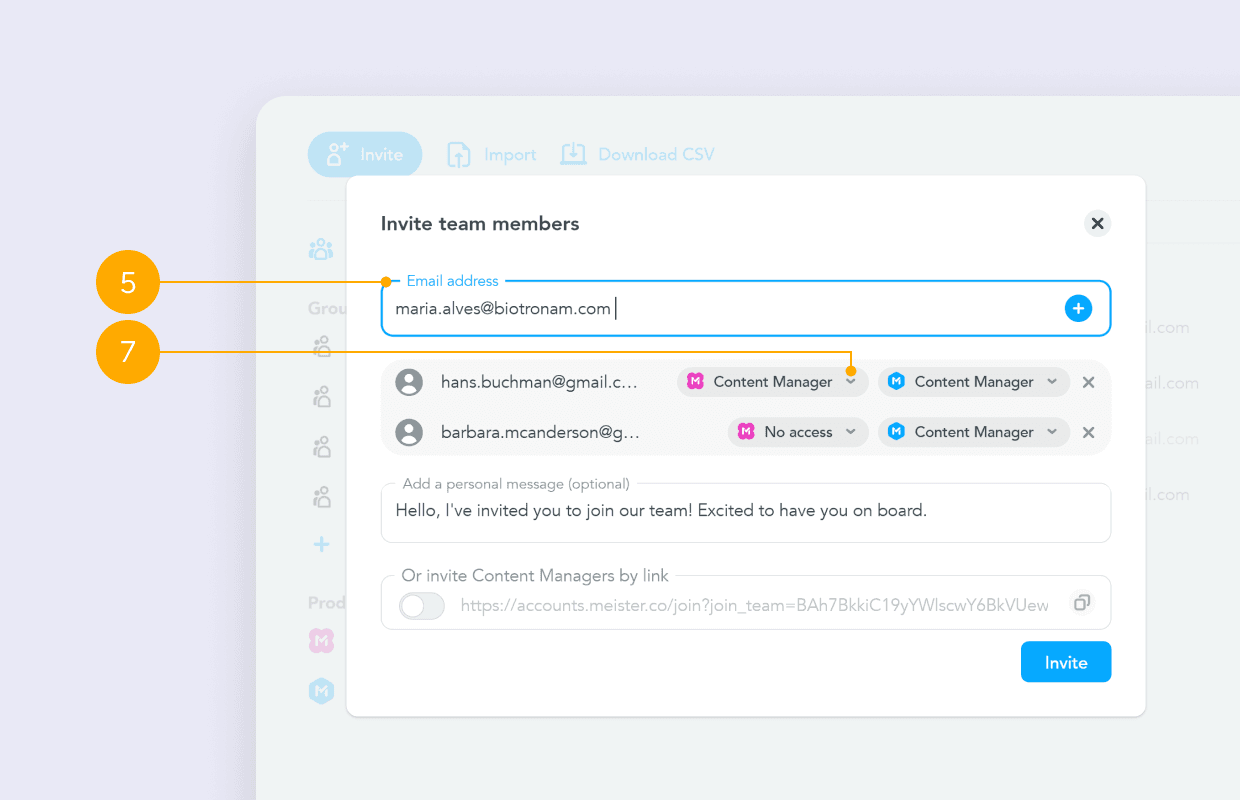Open barbara's MeisterTask Content Manager dropdown
Viewport: 1240px width, 800px height.
pyautogui.click(x=973, y=432)
